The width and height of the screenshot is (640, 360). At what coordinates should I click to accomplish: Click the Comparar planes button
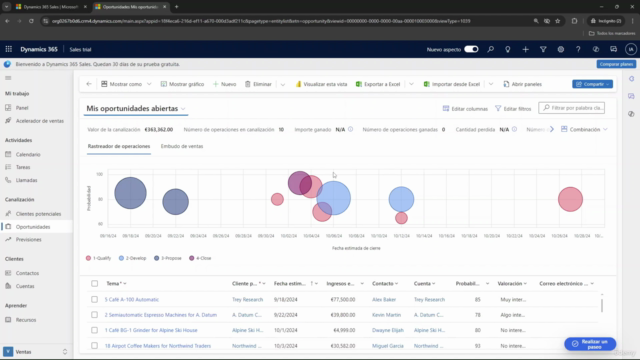coord(616,64)
